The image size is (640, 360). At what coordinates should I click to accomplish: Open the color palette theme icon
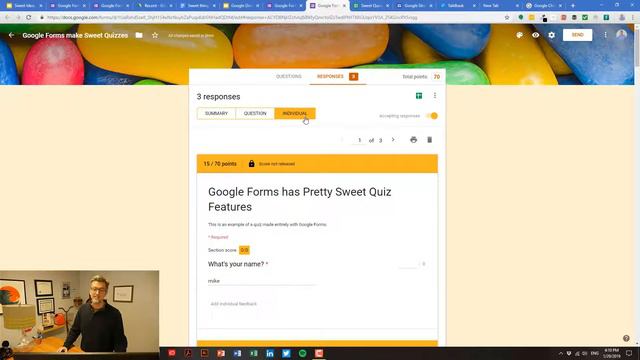pos(519,35)
